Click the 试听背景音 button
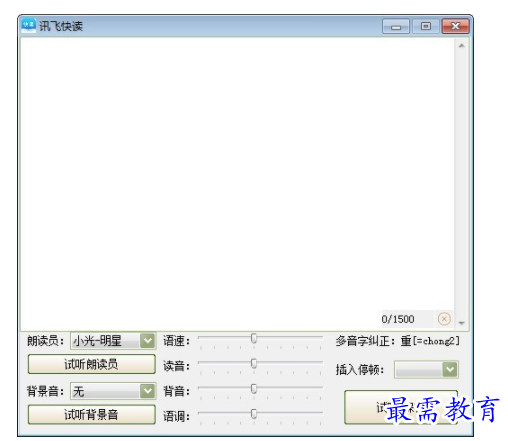The image size is (508, 441). (x=92, y=415)
